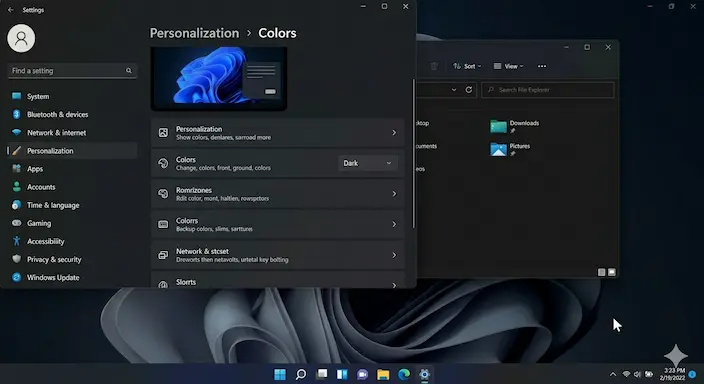Click the three-dots More button in File Explorer

point(542,66)
